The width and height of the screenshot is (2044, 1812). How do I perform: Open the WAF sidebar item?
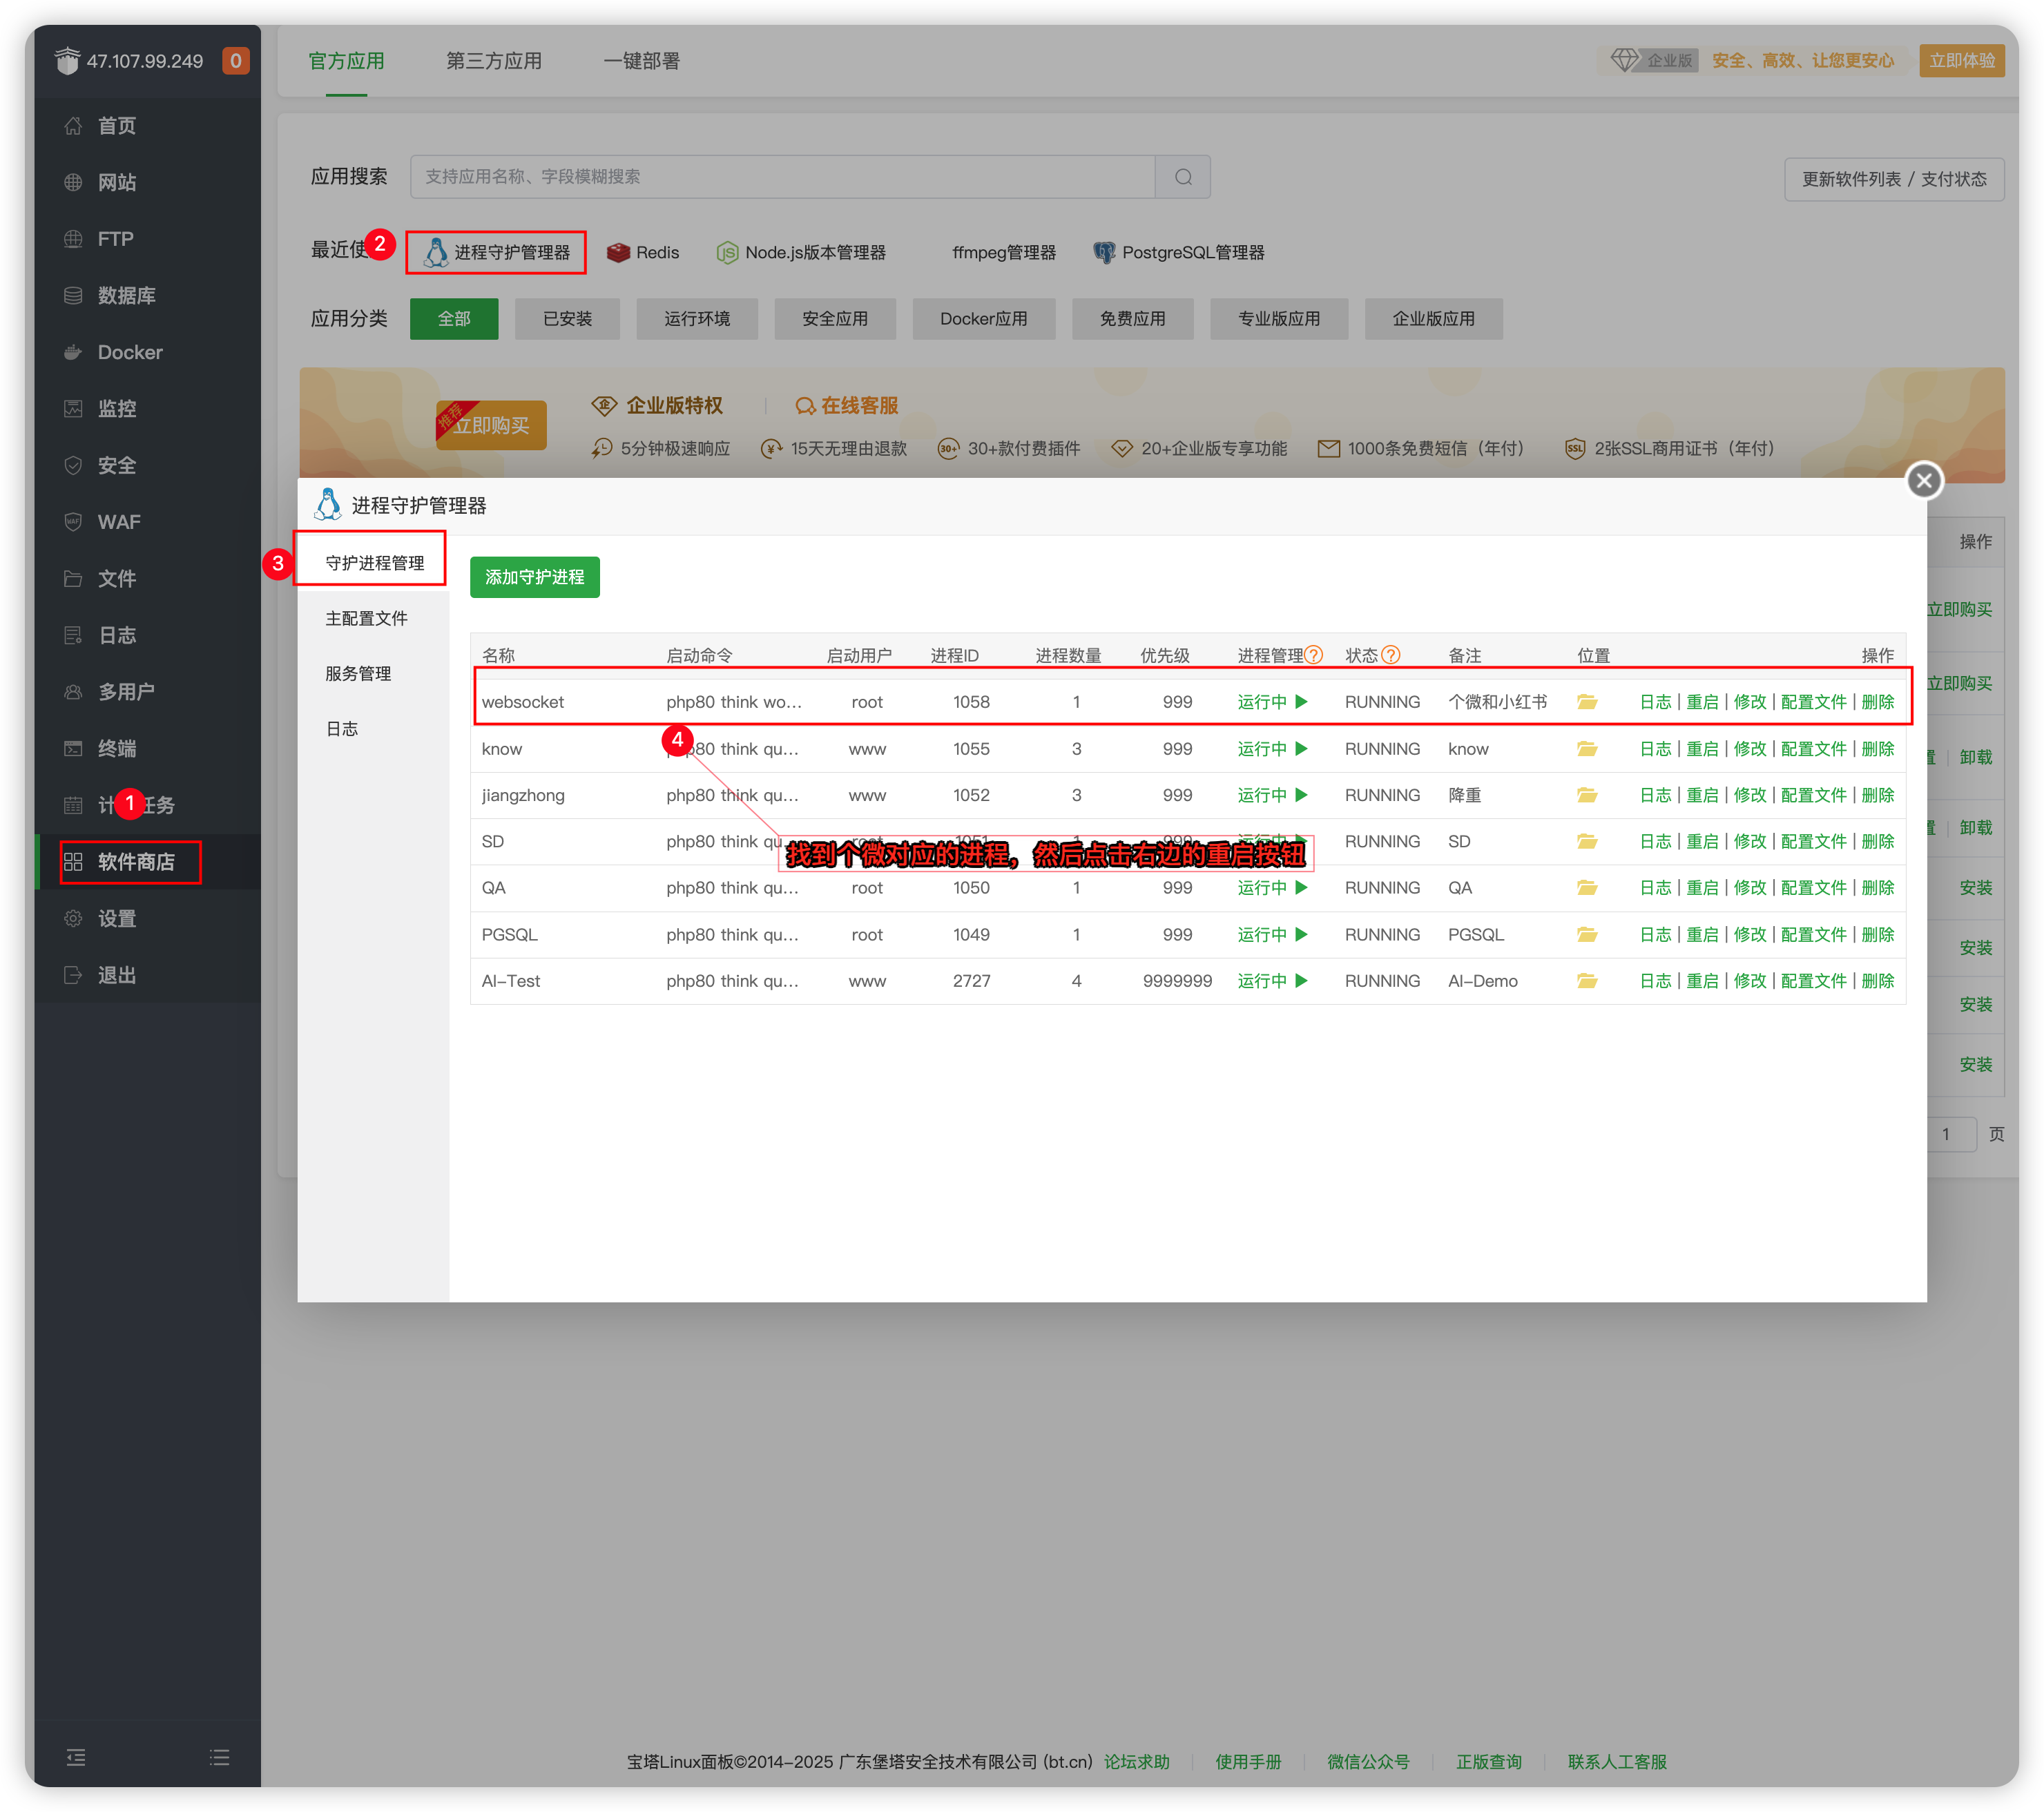(118, 522)
